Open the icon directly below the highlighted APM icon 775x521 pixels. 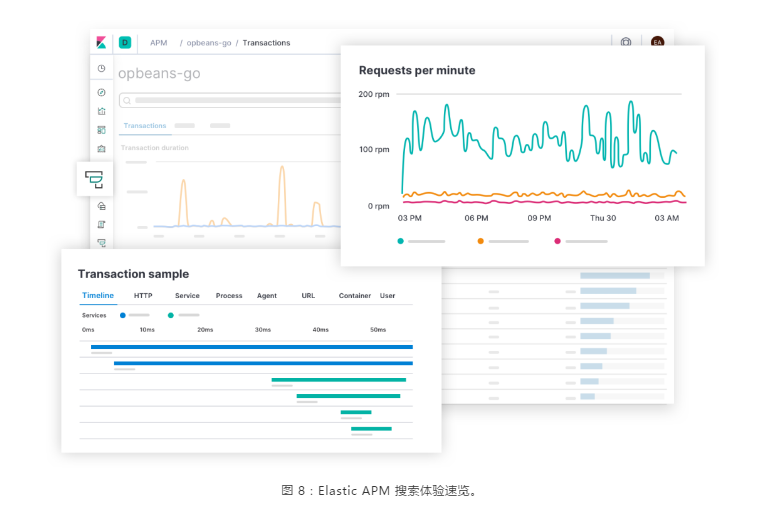click(x=101, y=206)
